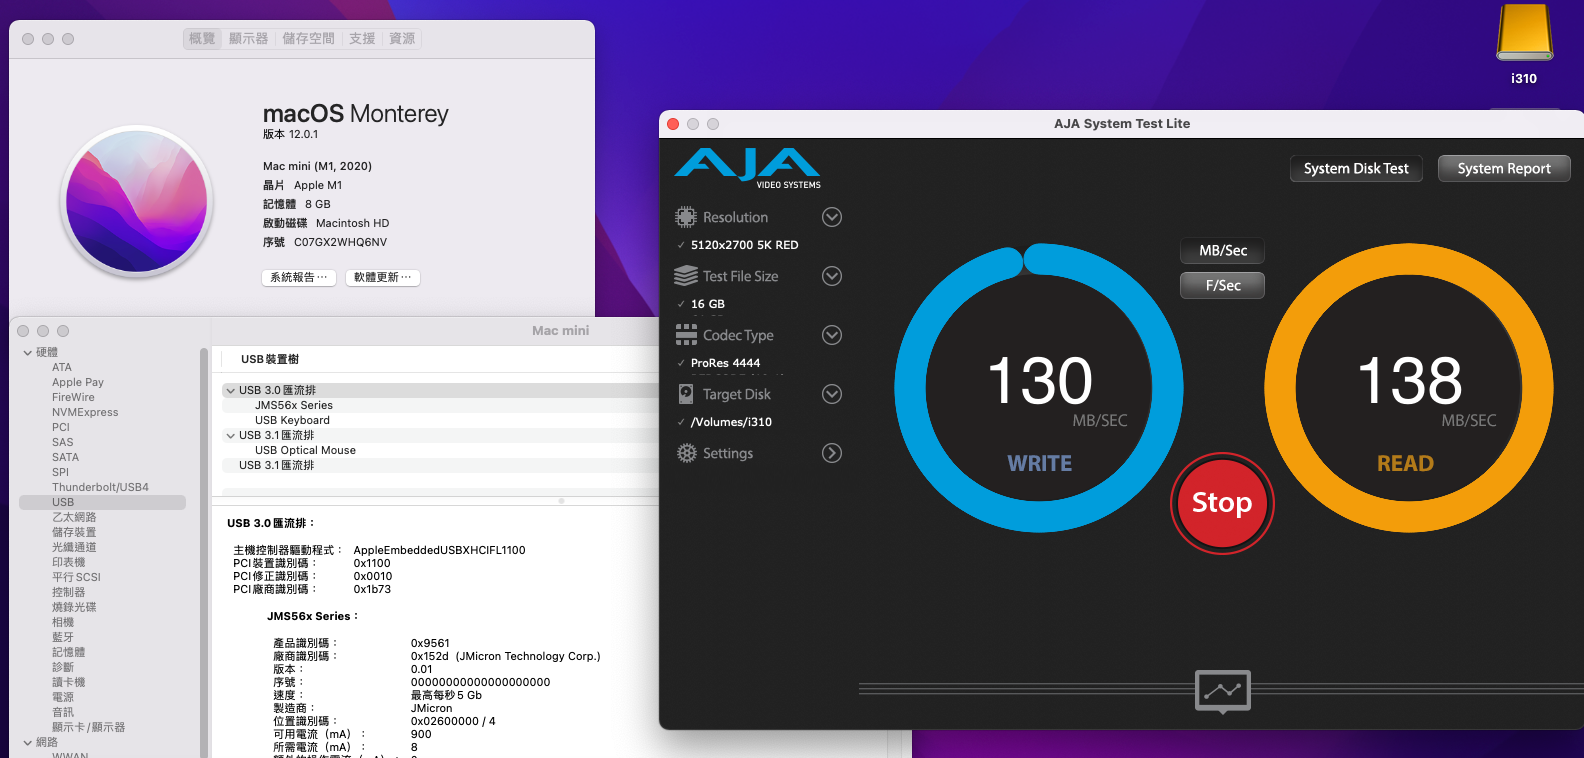Click the AppleEmbeddedUSBXHCIFL1100 driver value
Viewport: 1584px width, 758px height.
click(439, 550)
